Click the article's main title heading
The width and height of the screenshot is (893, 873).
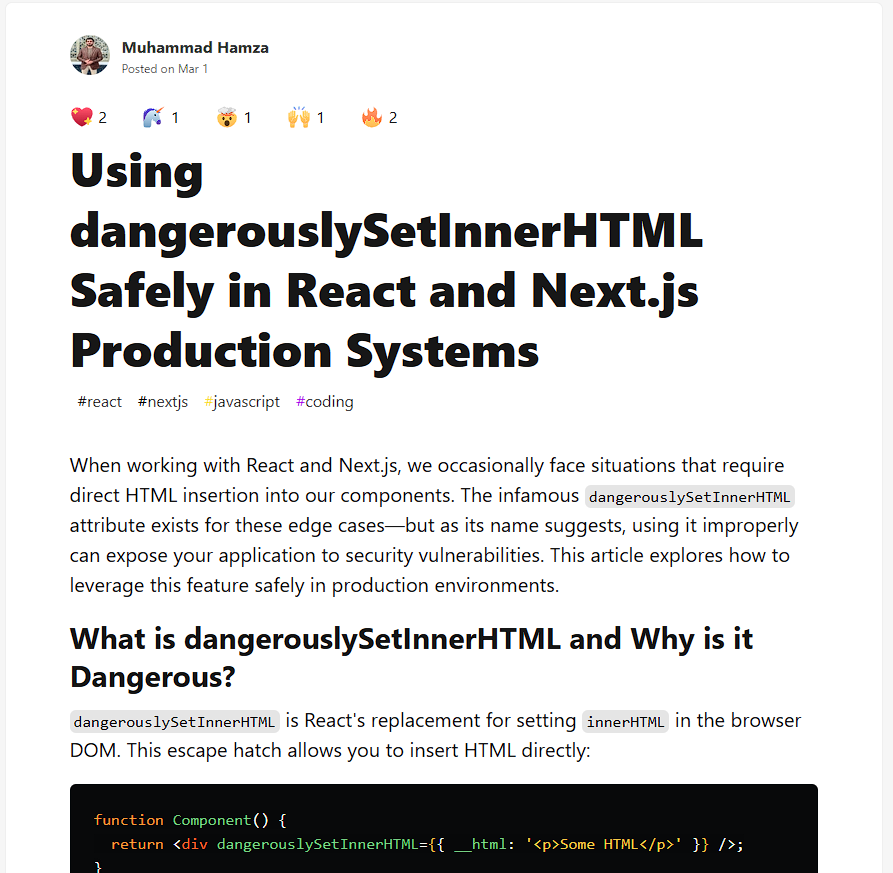386,261
